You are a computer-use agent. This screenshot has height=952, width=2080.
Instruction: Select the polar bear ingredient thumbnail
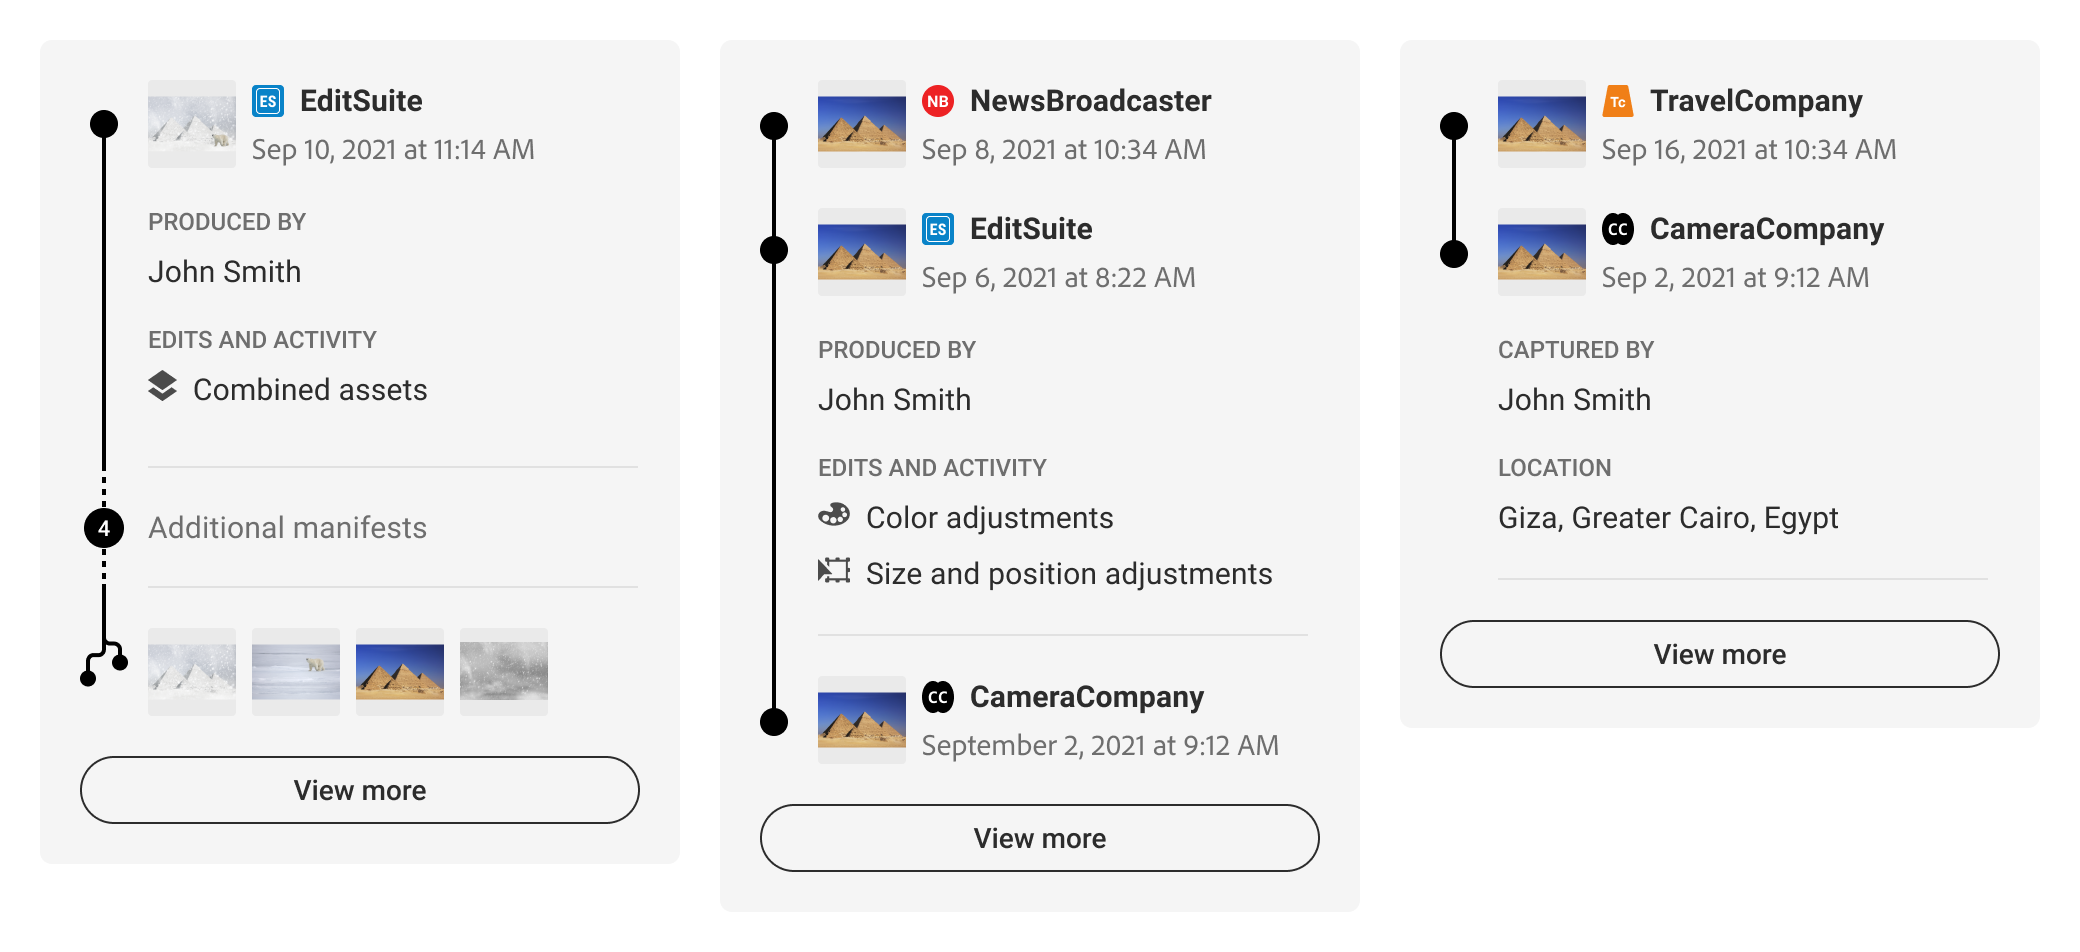click(296, 672)
